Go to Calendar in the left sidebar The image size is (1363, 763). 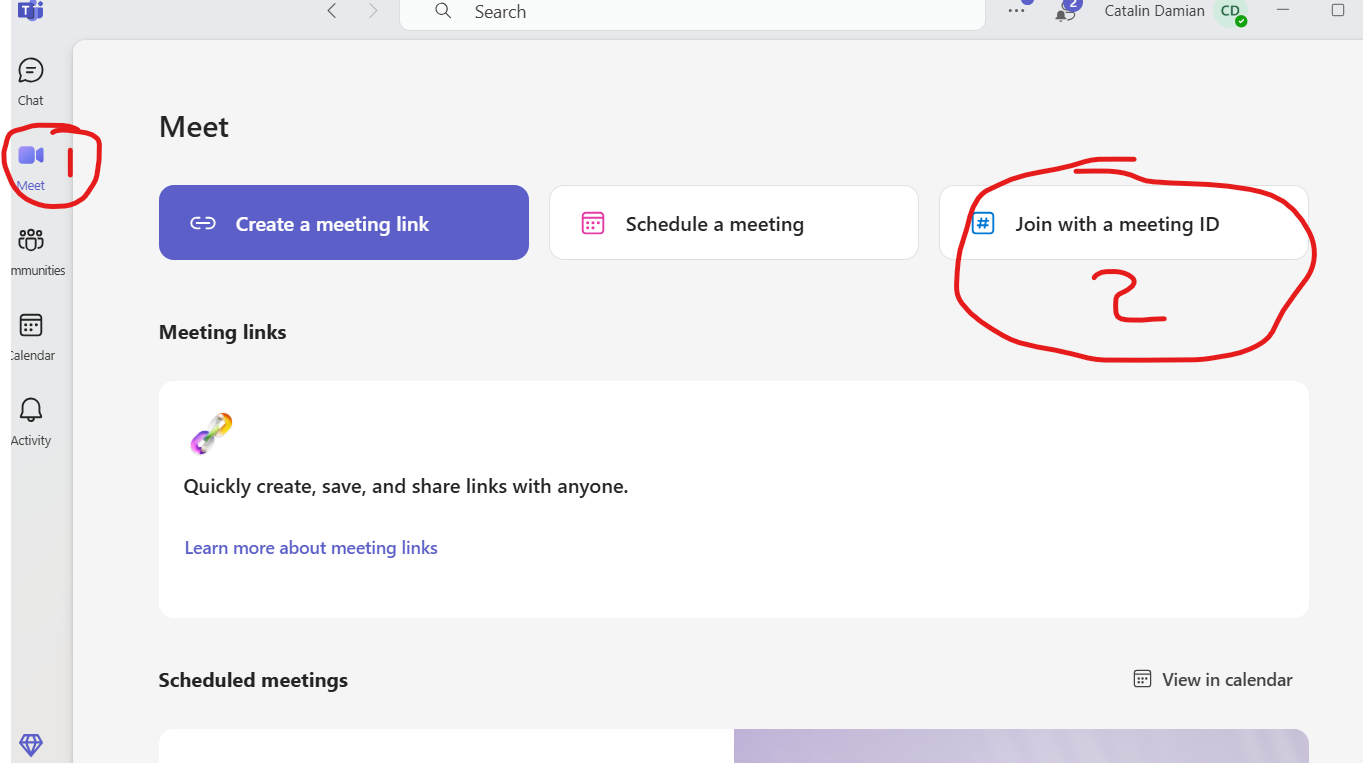[31, 335]
